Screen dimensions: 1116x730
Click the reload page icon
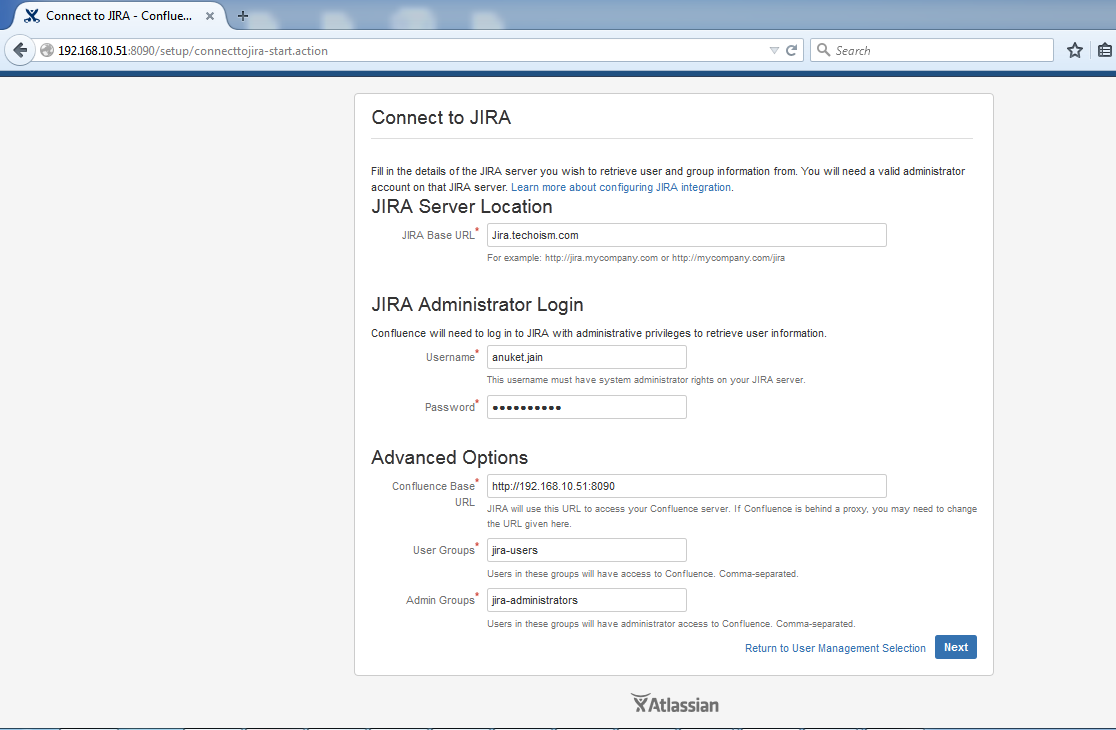(791, 51)
